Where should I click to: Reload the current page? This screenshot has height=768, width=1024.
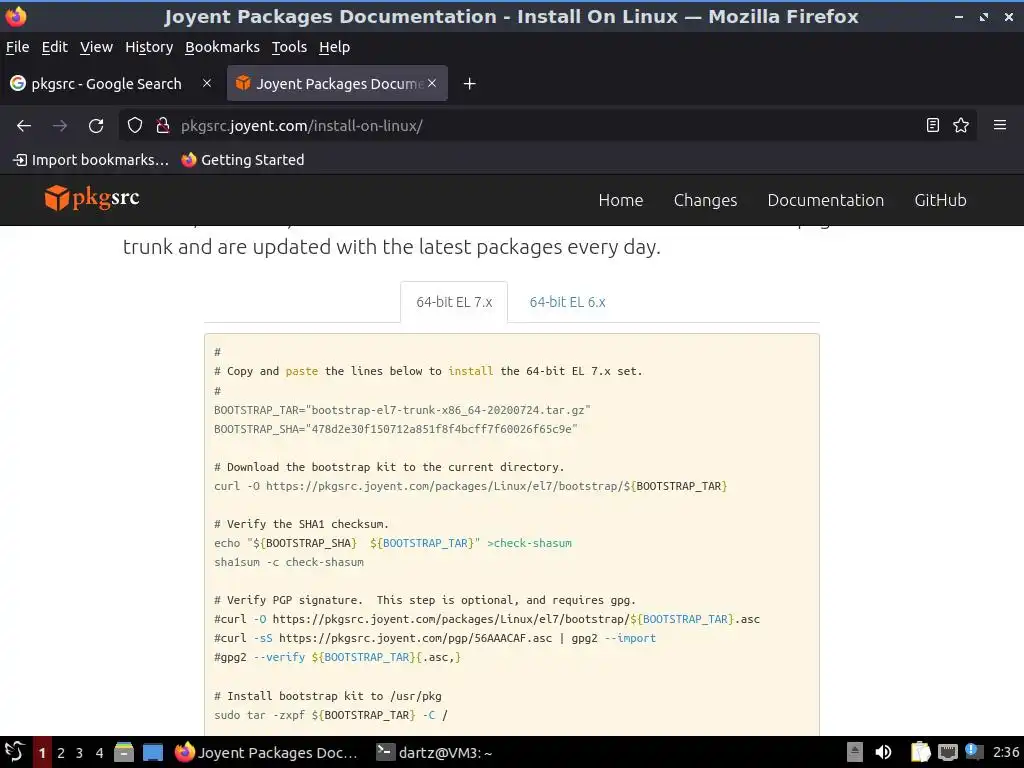[x=96, y=125]
